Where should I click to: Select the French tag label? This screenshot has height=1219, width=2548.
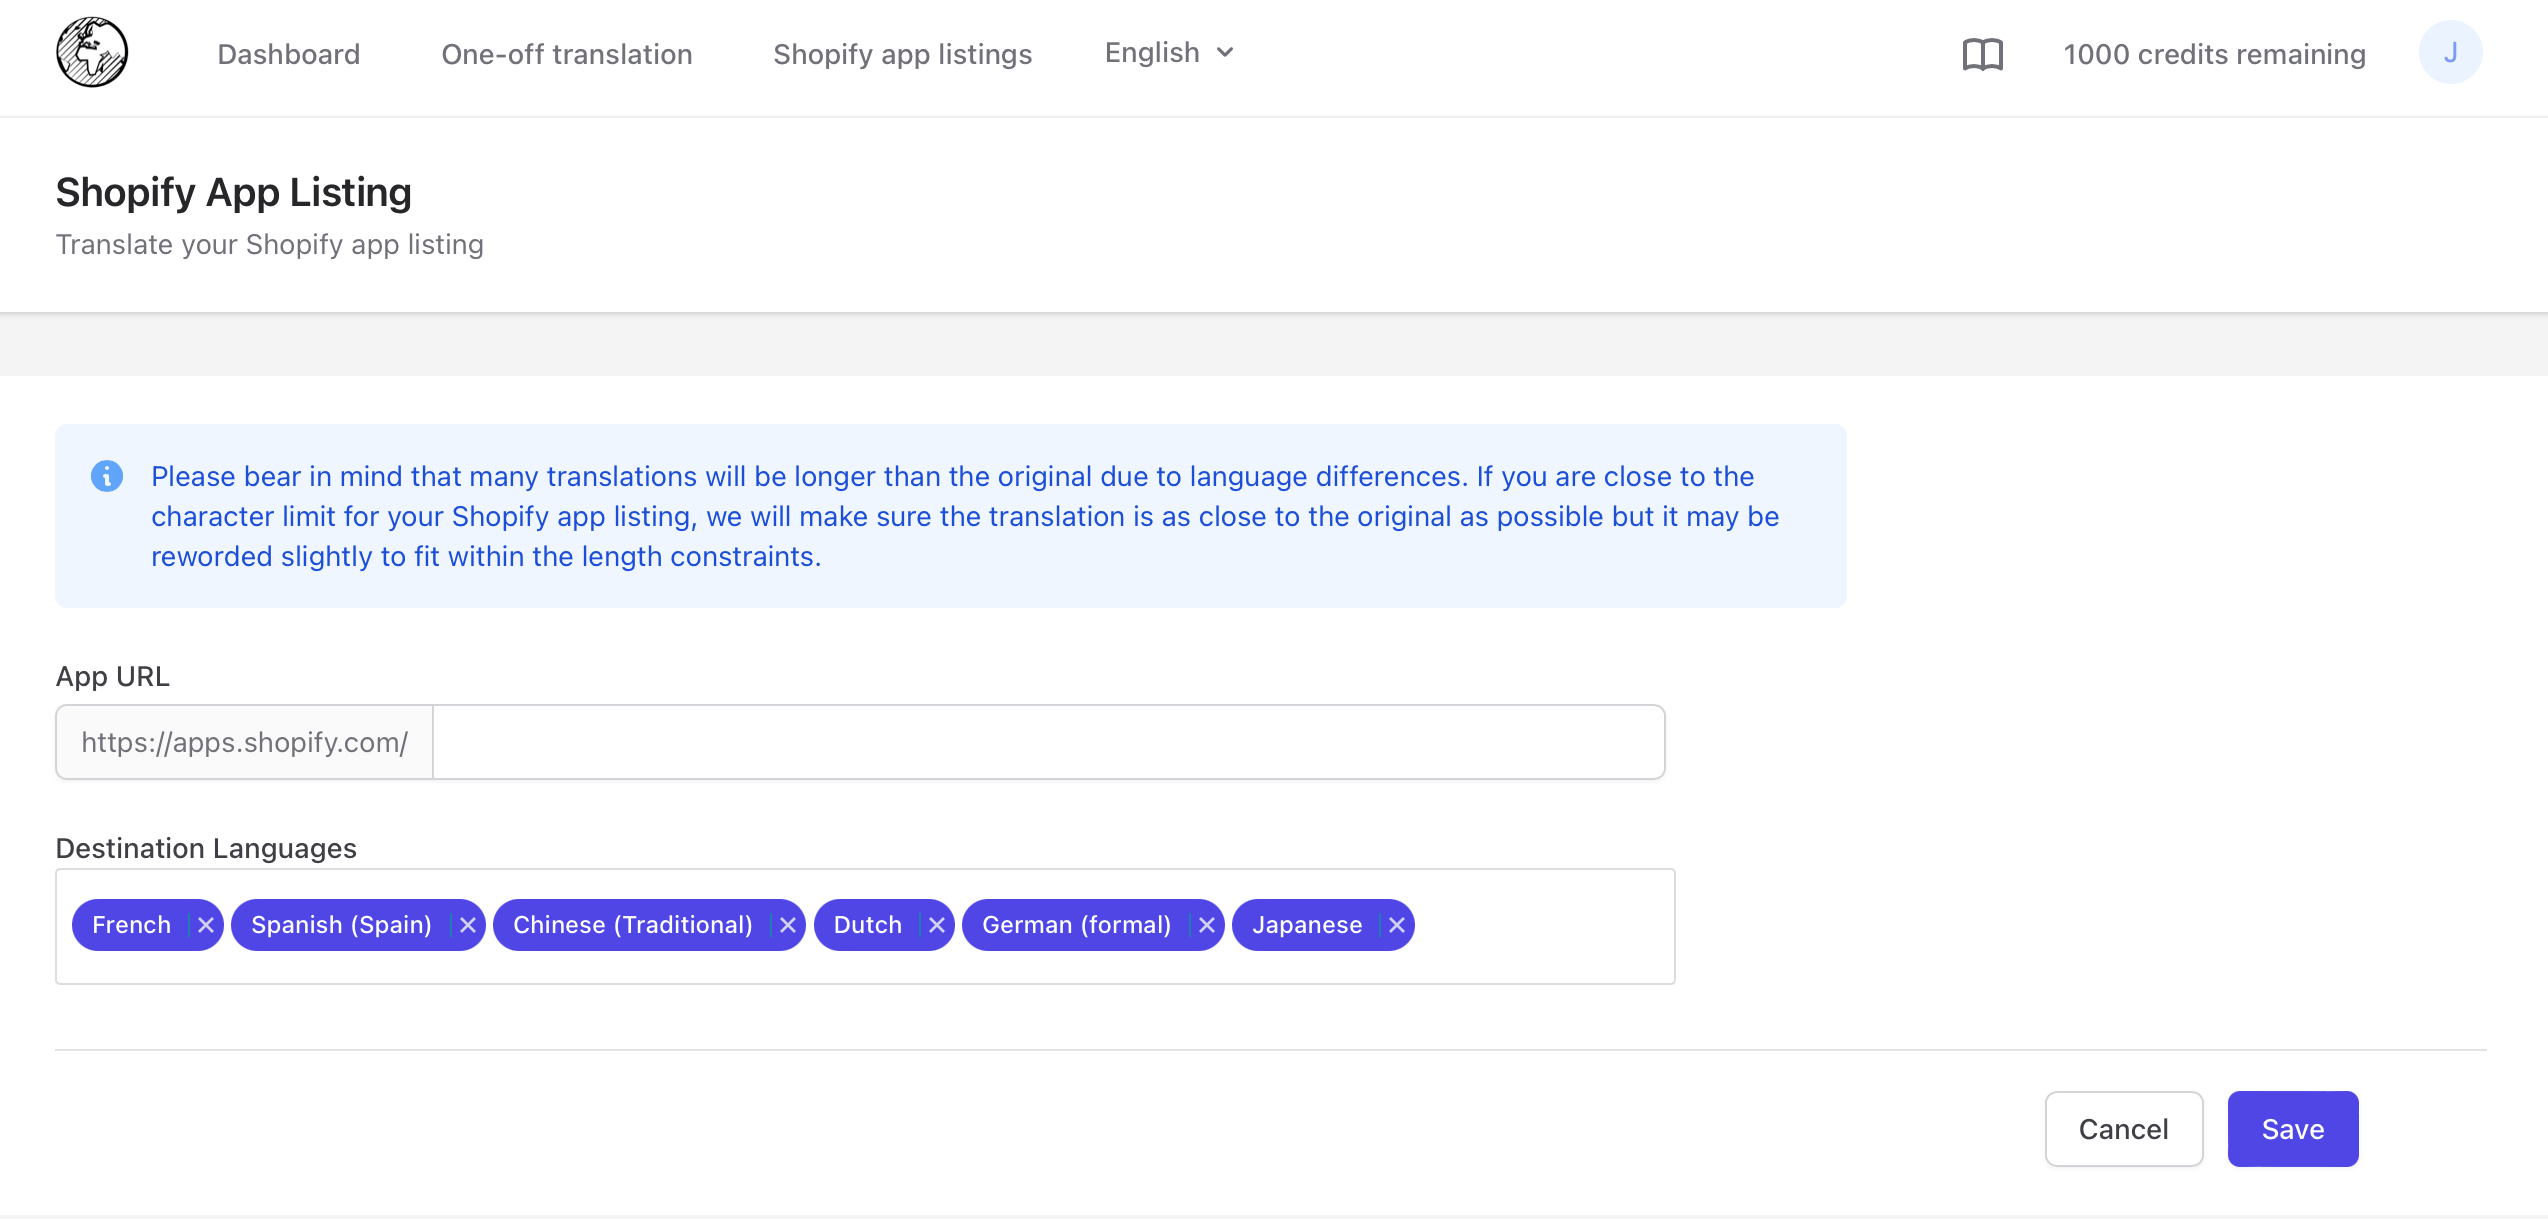click(132, 925)
